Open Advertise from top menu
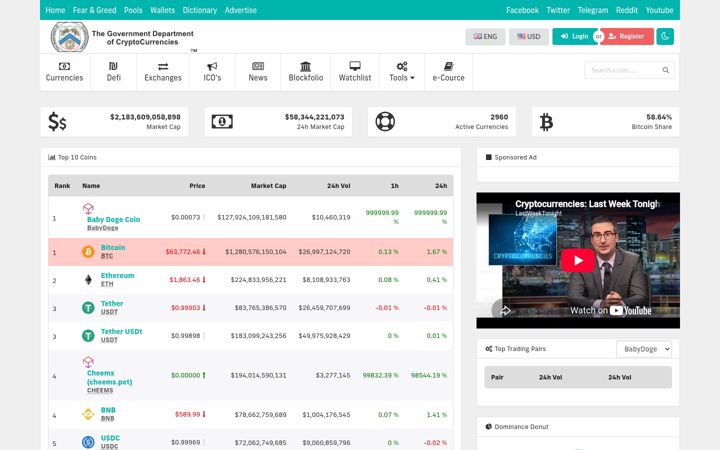 coord(241,10)
